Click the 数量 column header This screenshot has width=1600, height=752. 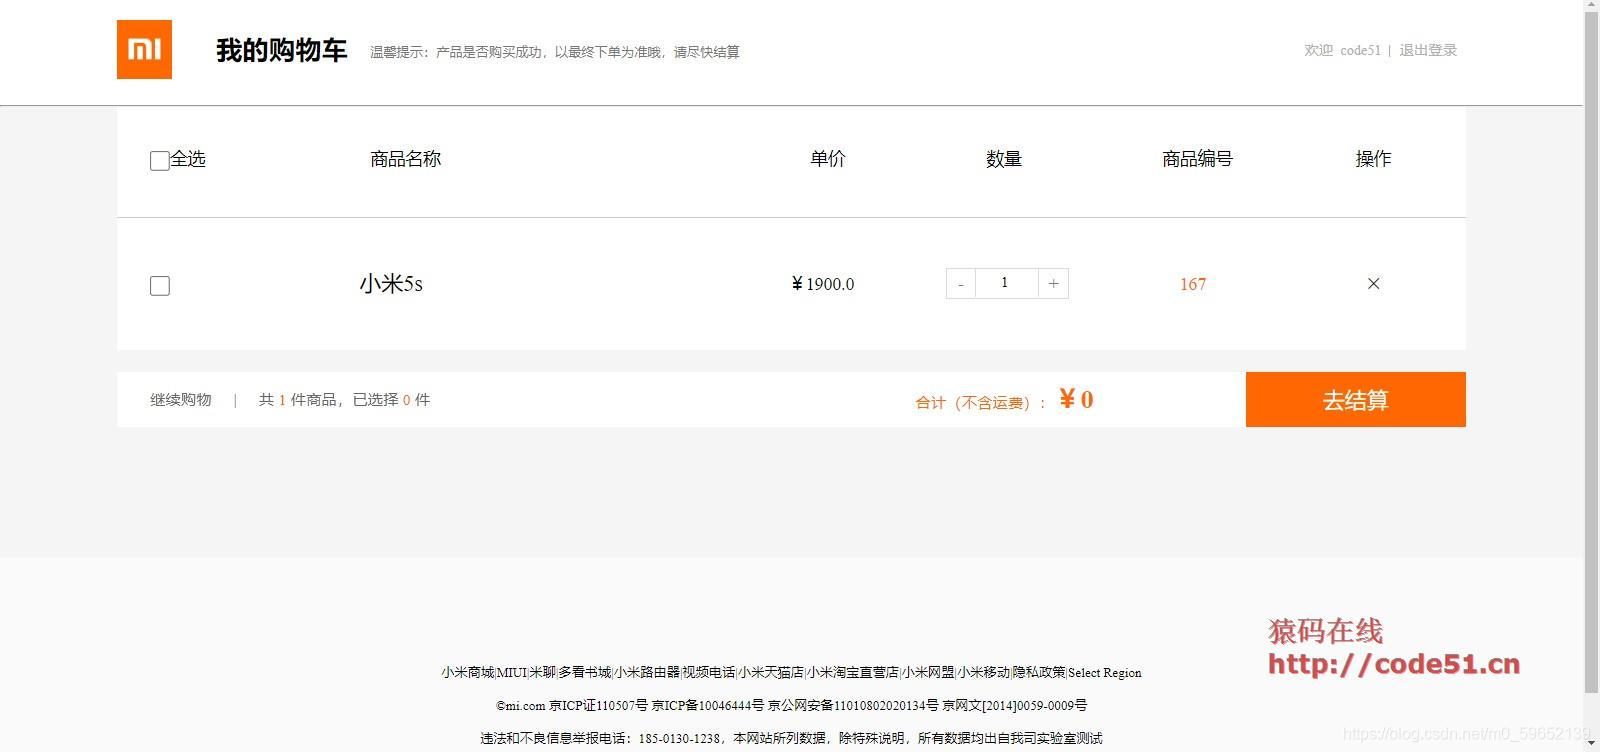(x=1004, y=159)
